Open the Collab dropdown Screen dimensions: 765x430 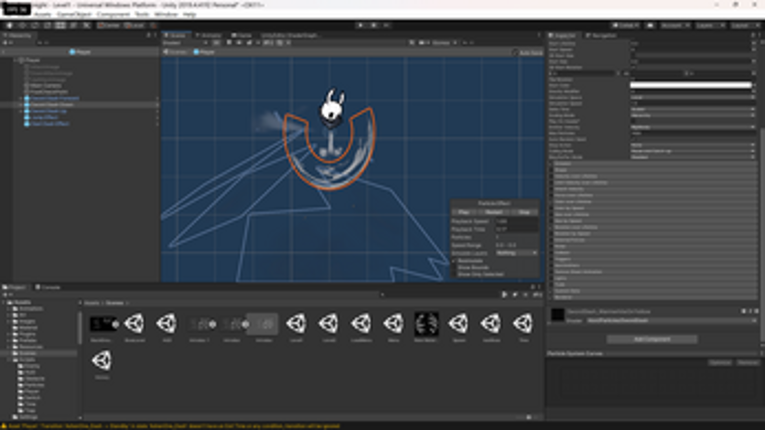pos(626,25)
